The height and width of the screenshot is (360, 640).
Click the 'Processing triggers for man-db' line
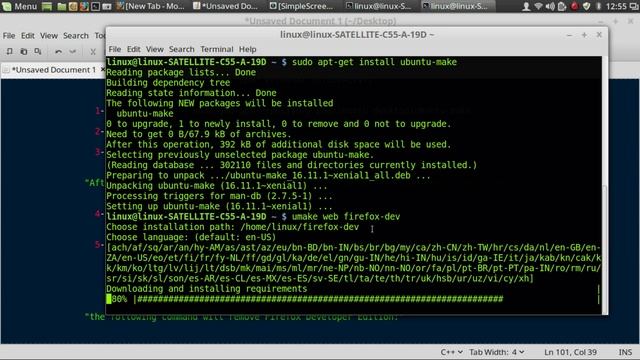coord(219,196)
